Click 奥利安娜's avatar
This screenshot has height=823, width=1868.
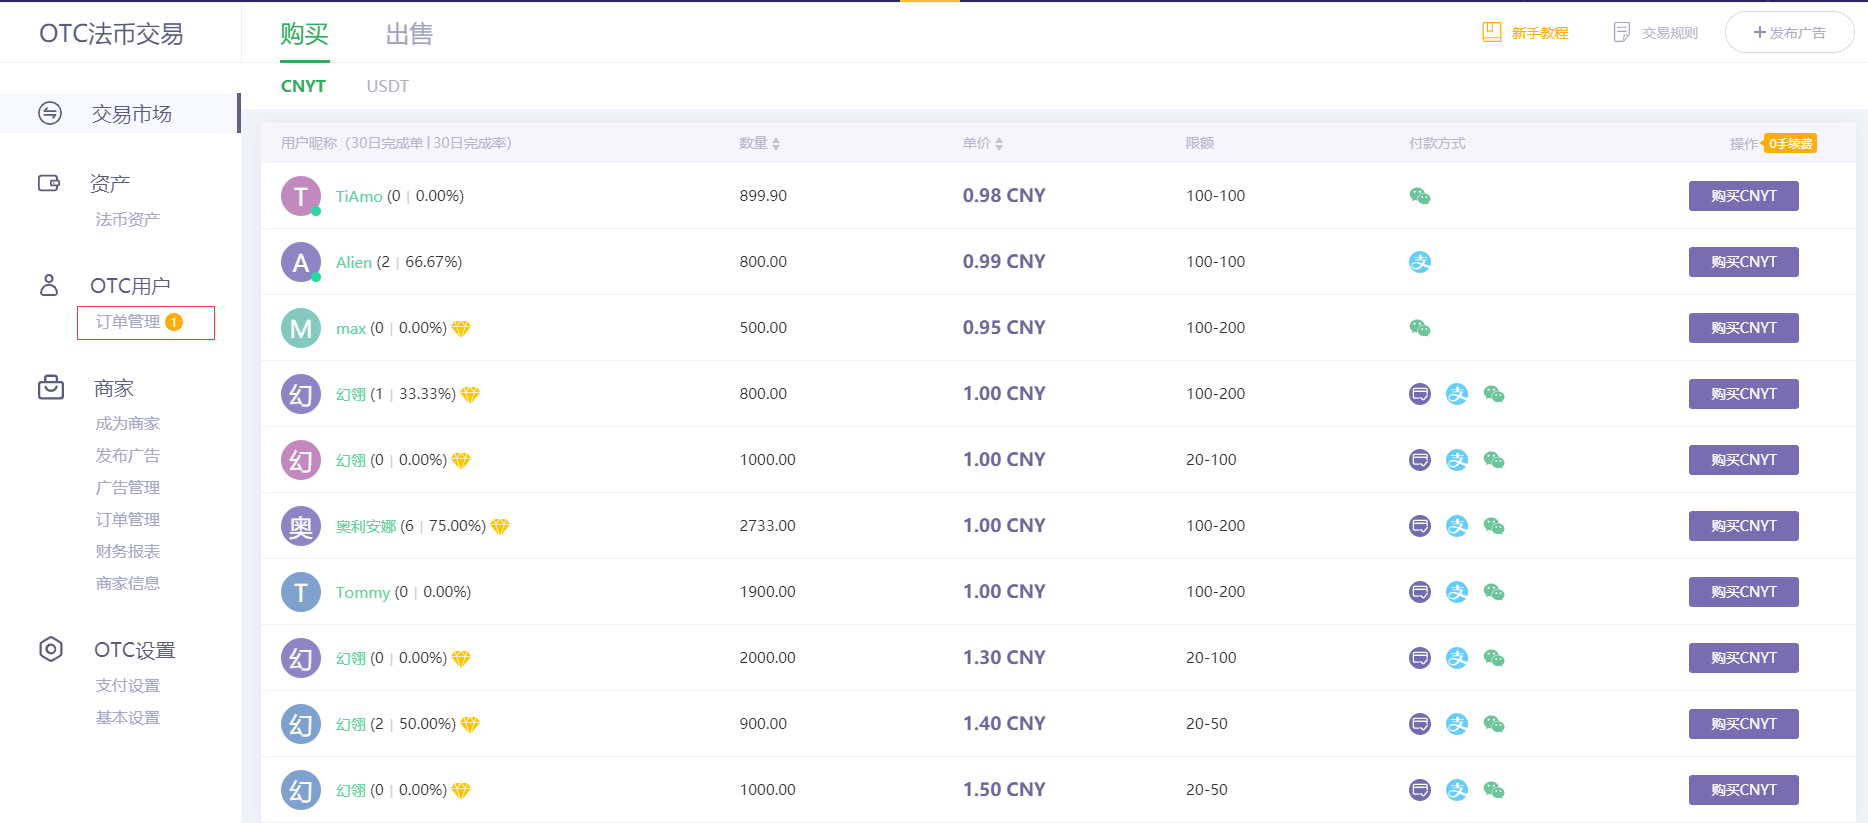coord(301,526)
